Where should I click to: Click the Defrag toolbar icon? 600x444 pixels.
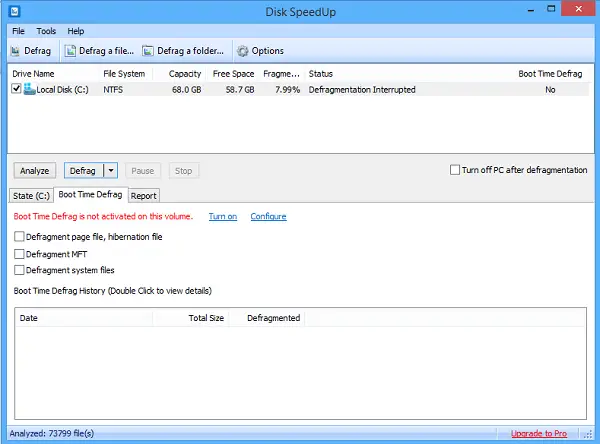click(x=15, y=51)
